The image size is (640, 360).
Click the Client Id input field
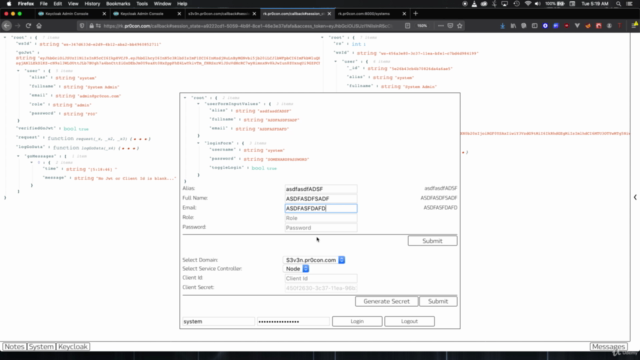[x=321, y=278]
